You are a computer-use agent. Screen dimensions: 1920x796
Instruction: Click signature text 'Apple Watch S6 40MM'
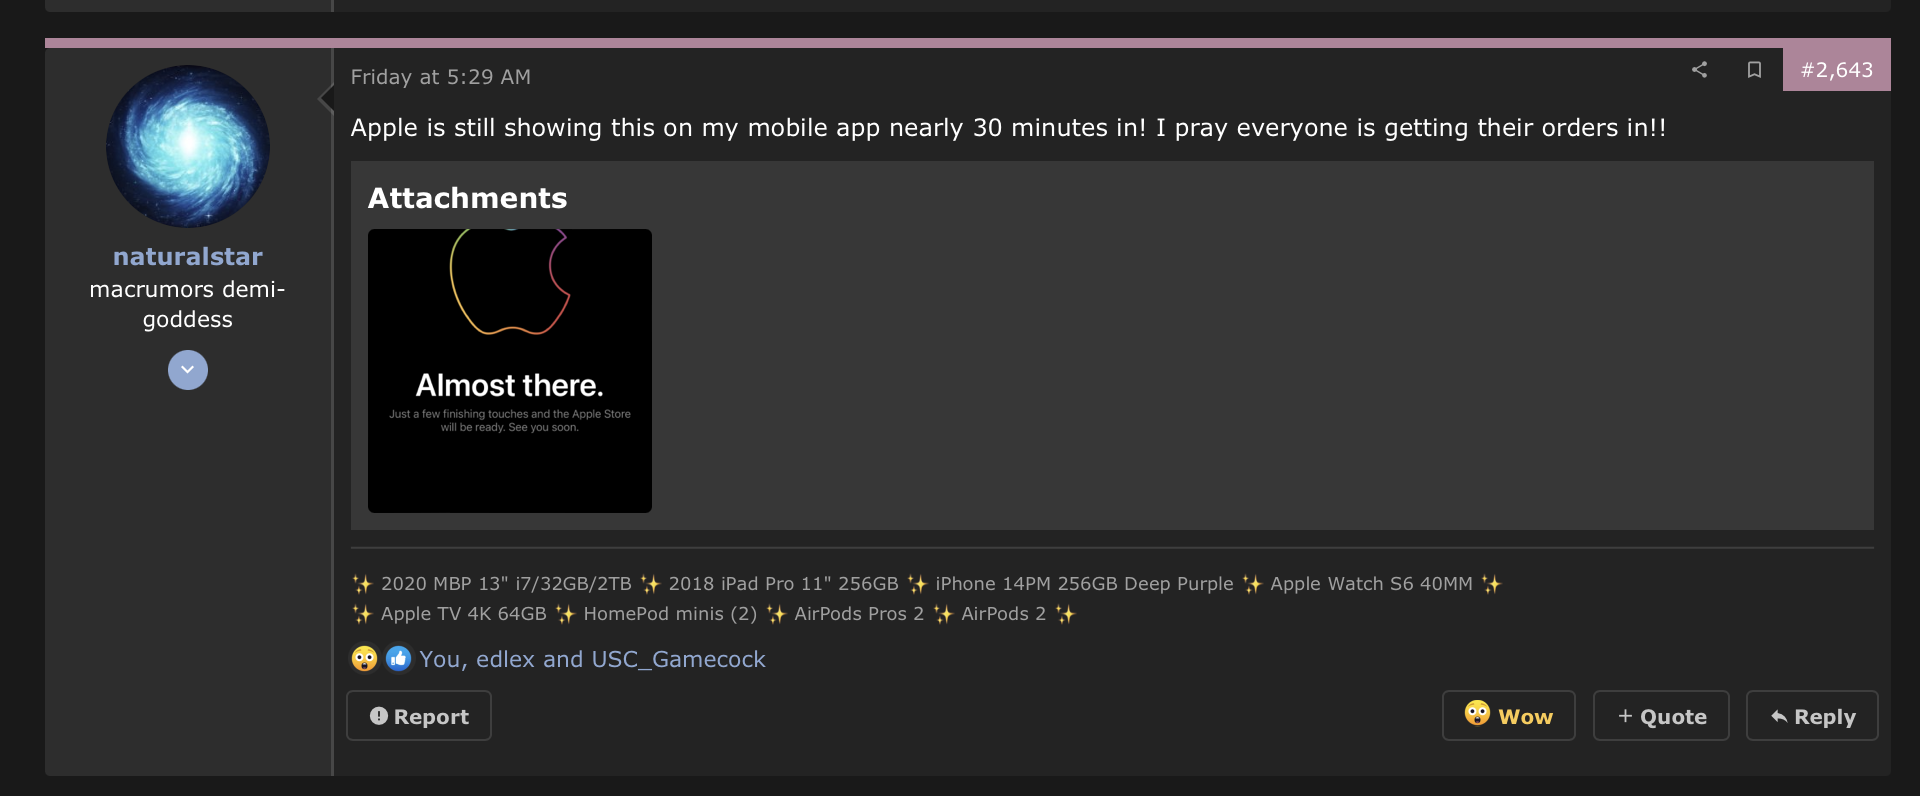(x=1371, y=584)
